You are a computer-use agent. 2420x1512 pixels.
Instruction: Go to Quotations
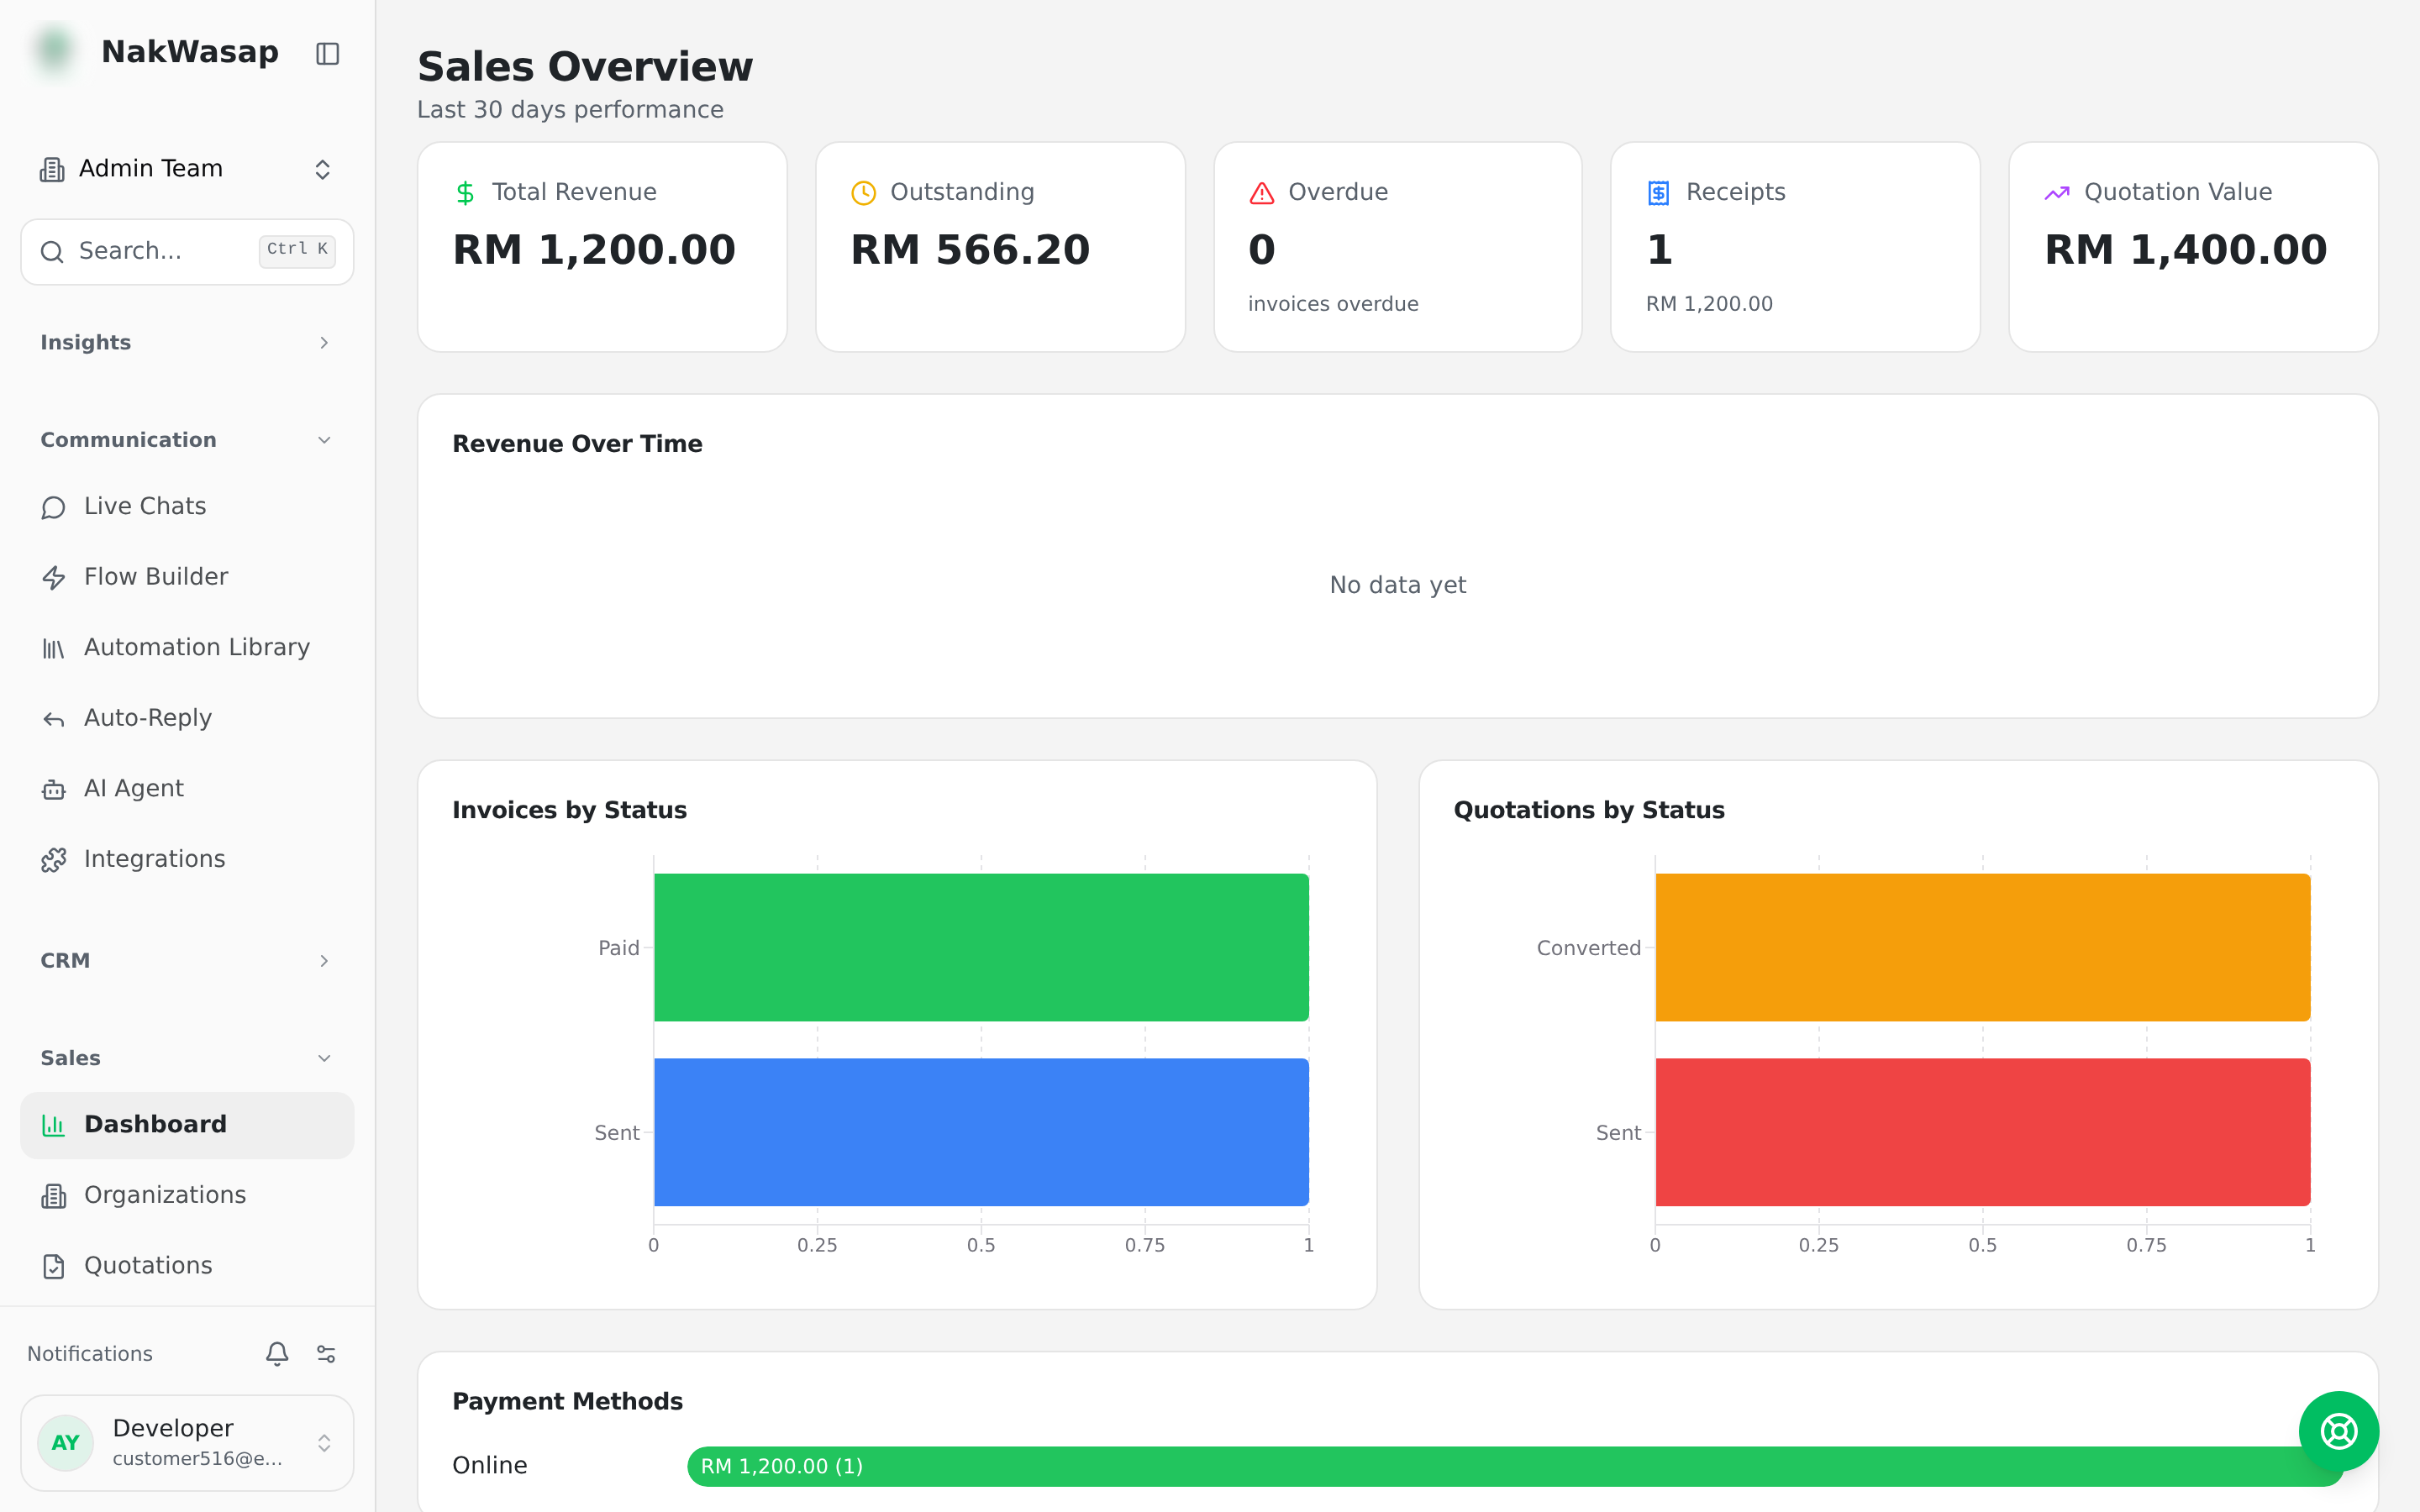click(187, 1266)
